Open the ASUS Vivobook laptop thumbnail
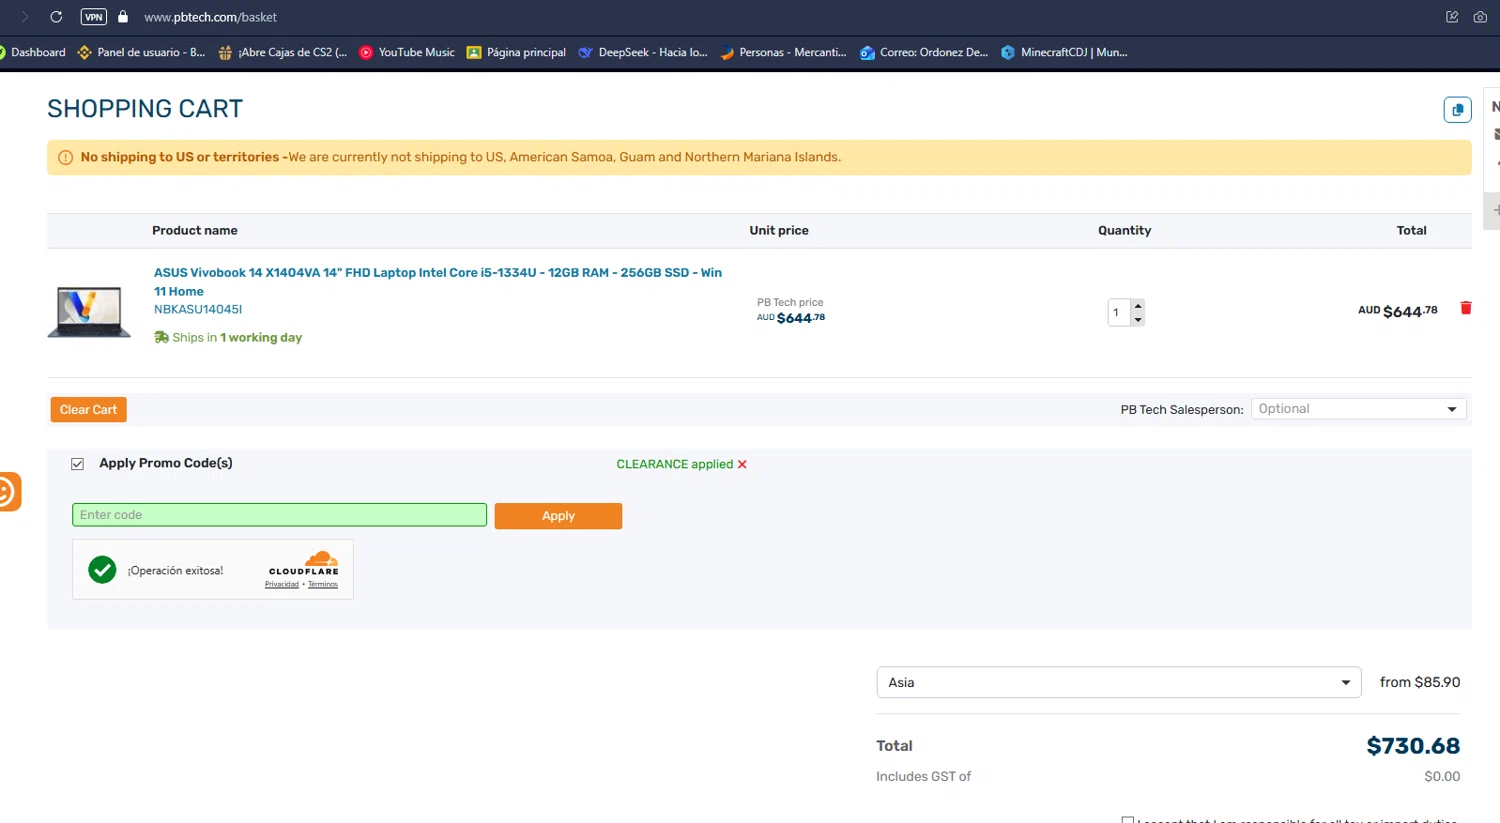 pyautogui.click(x=89, y=312)
